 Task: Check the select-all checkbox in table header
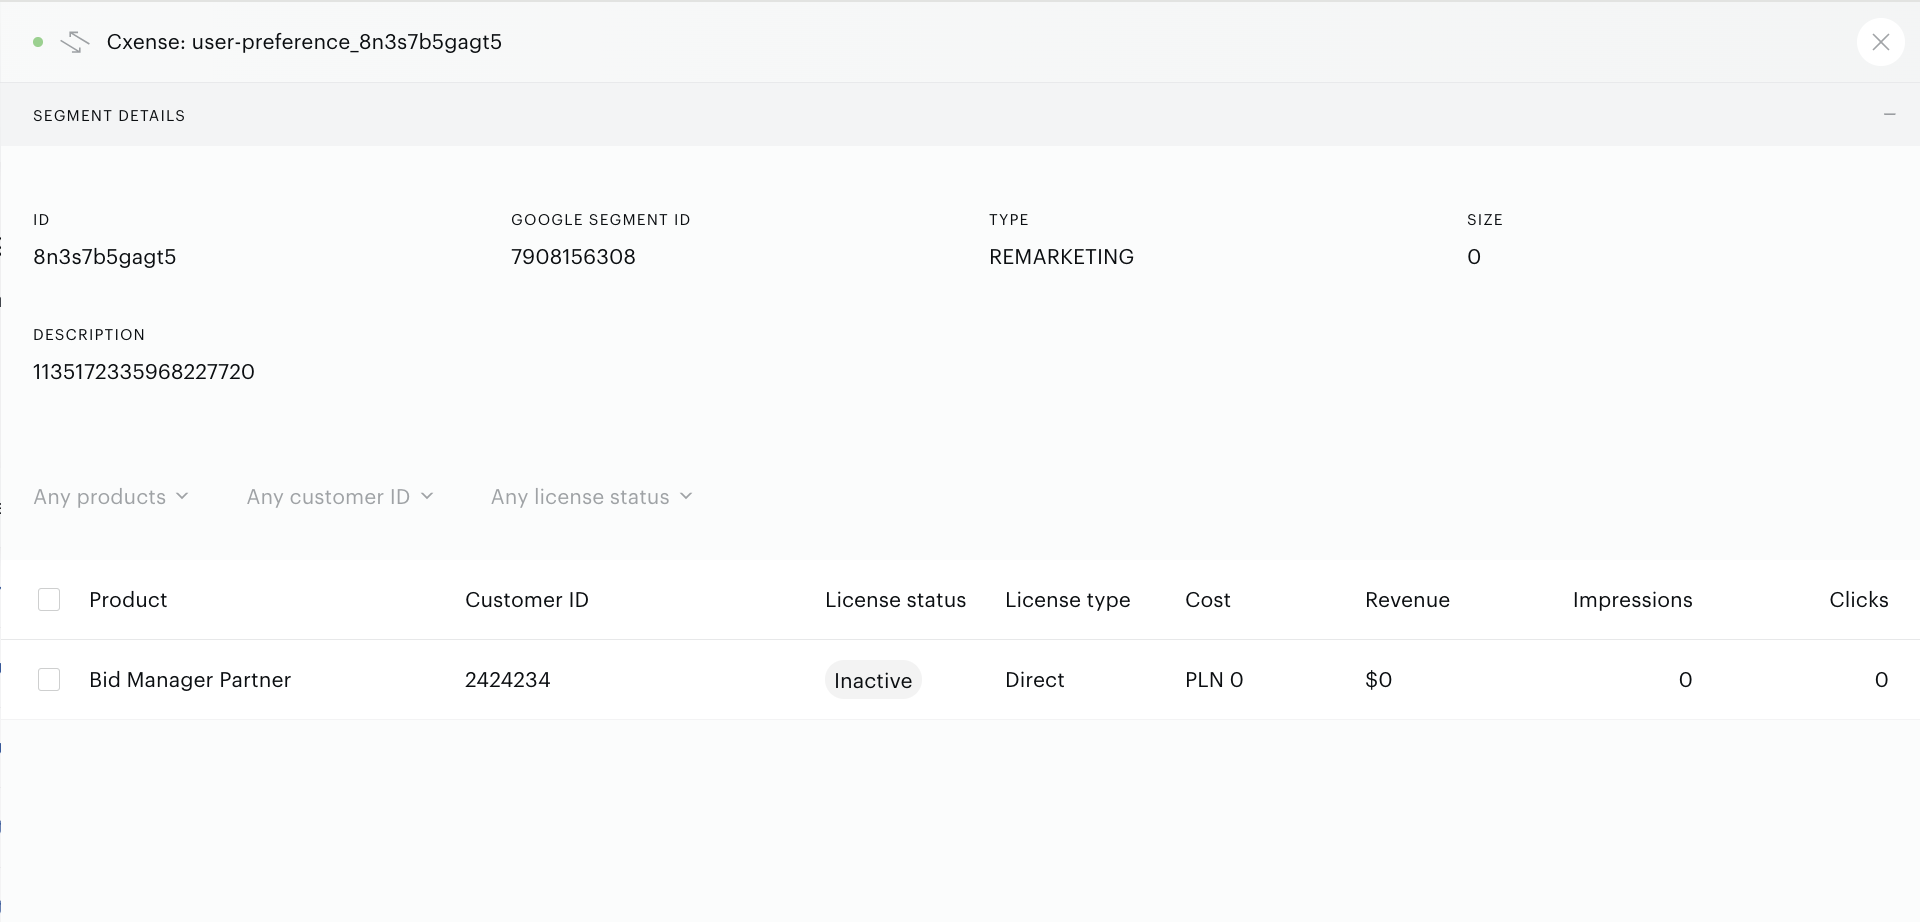pyautogui.click(x=49, y=600)
